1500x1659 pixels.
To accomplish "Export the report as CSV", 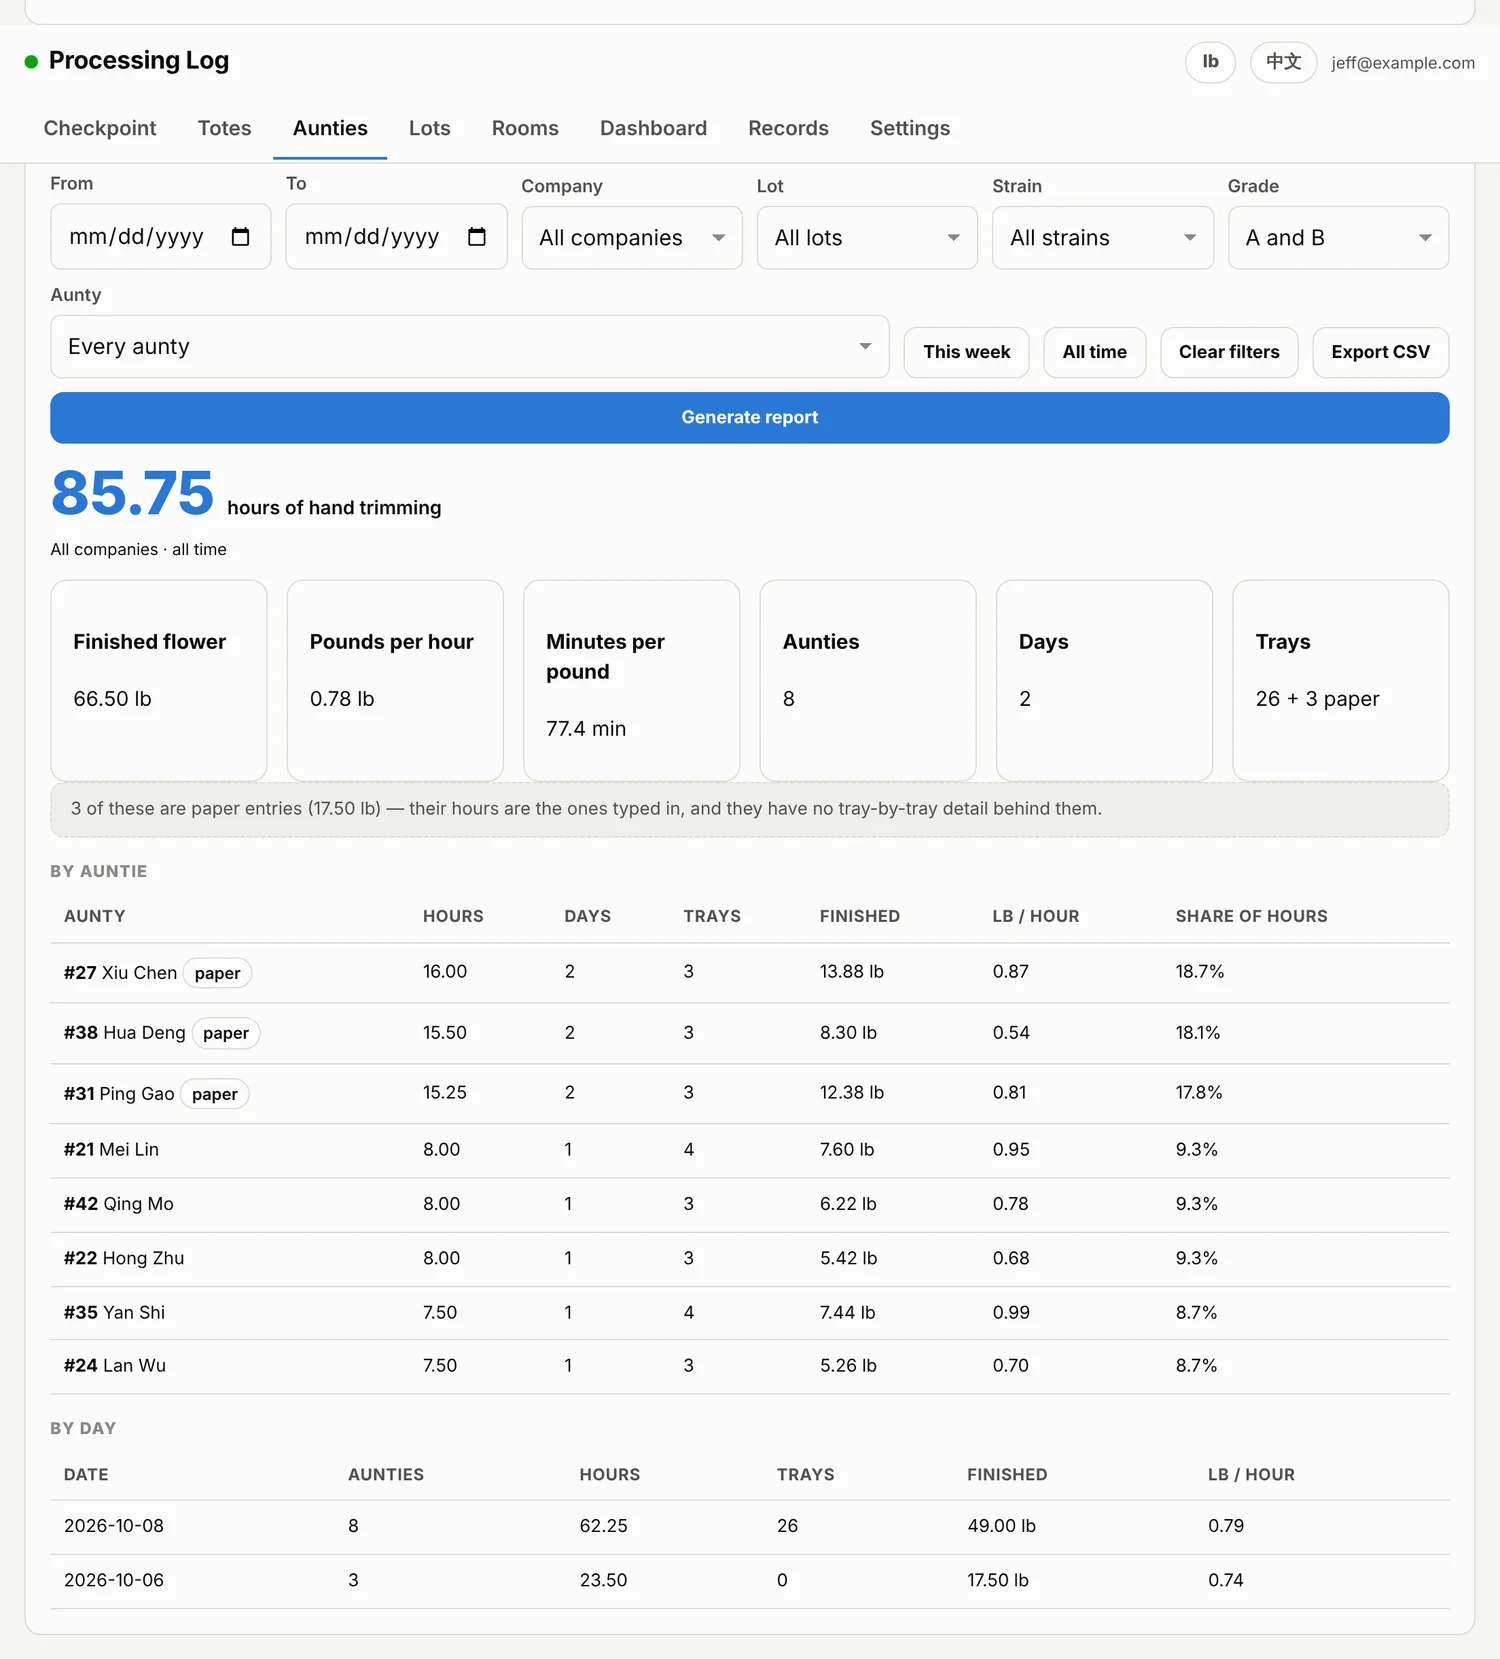I will [1380, 352].
